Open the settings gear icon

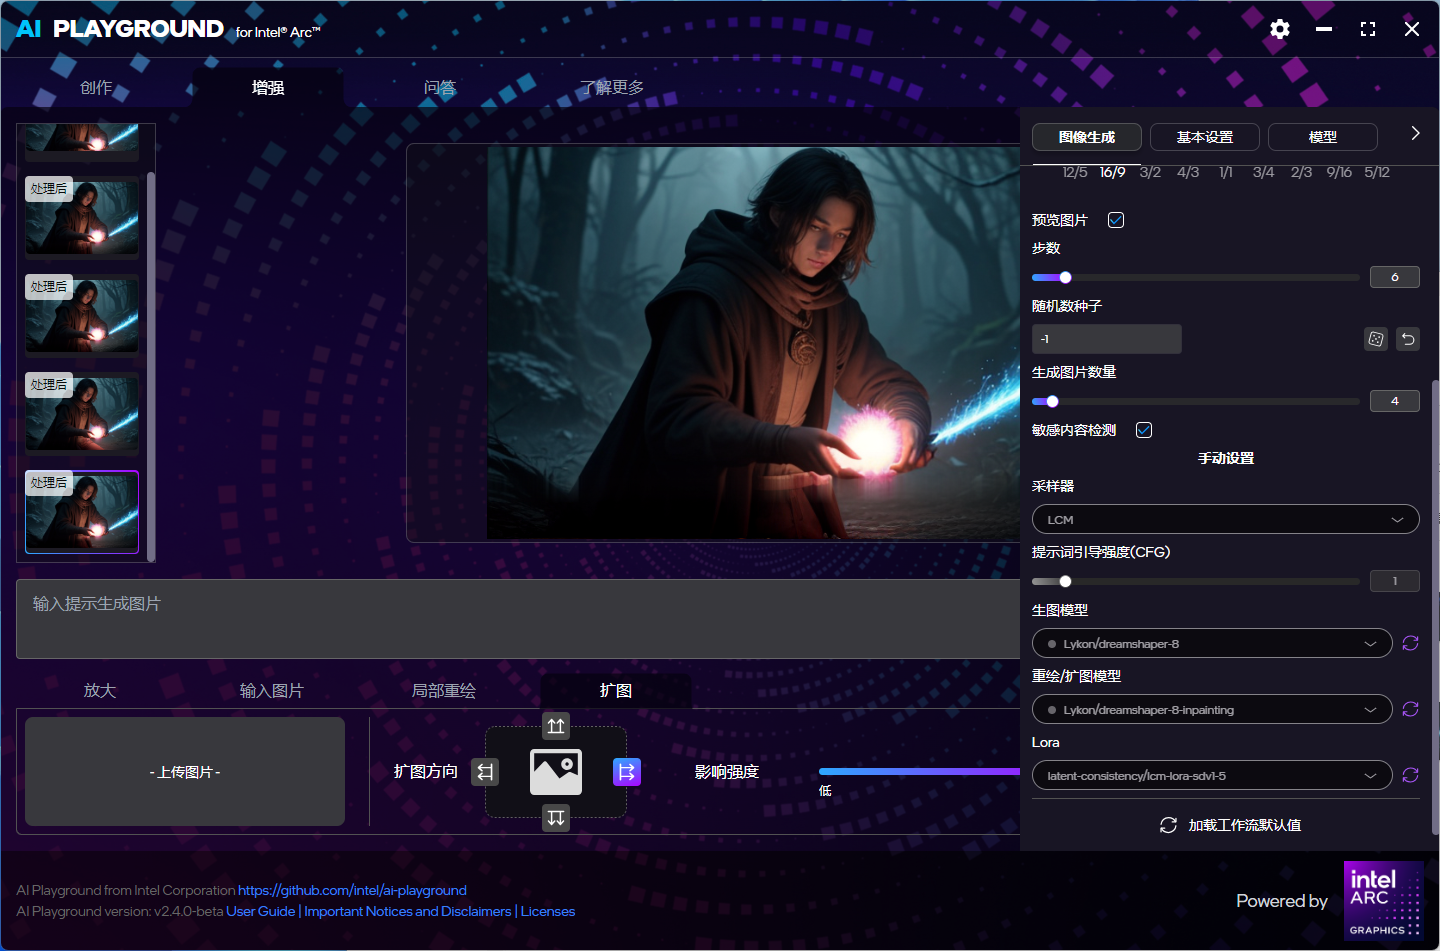tap(1280, 29)
